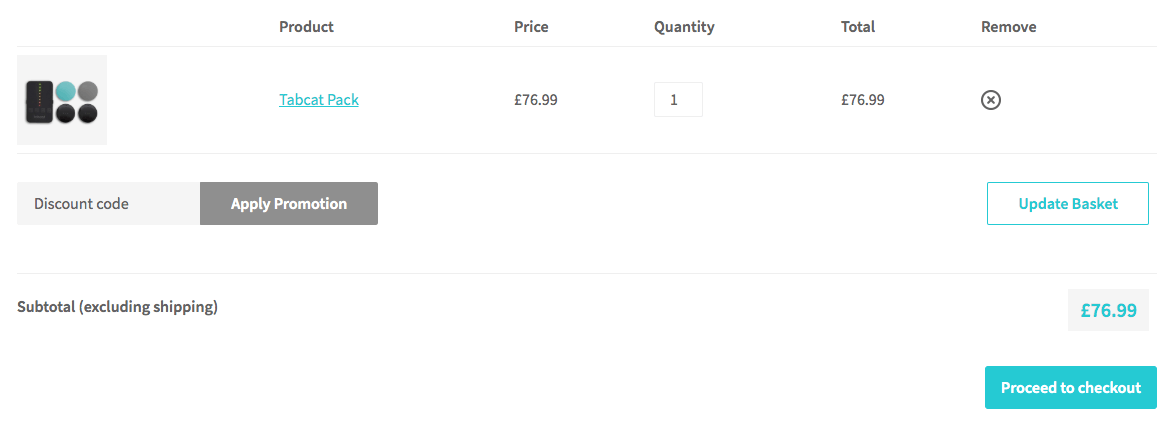
Task: Click the Update Basket button
Action: pyautogui.click(x=1068, y=204)
